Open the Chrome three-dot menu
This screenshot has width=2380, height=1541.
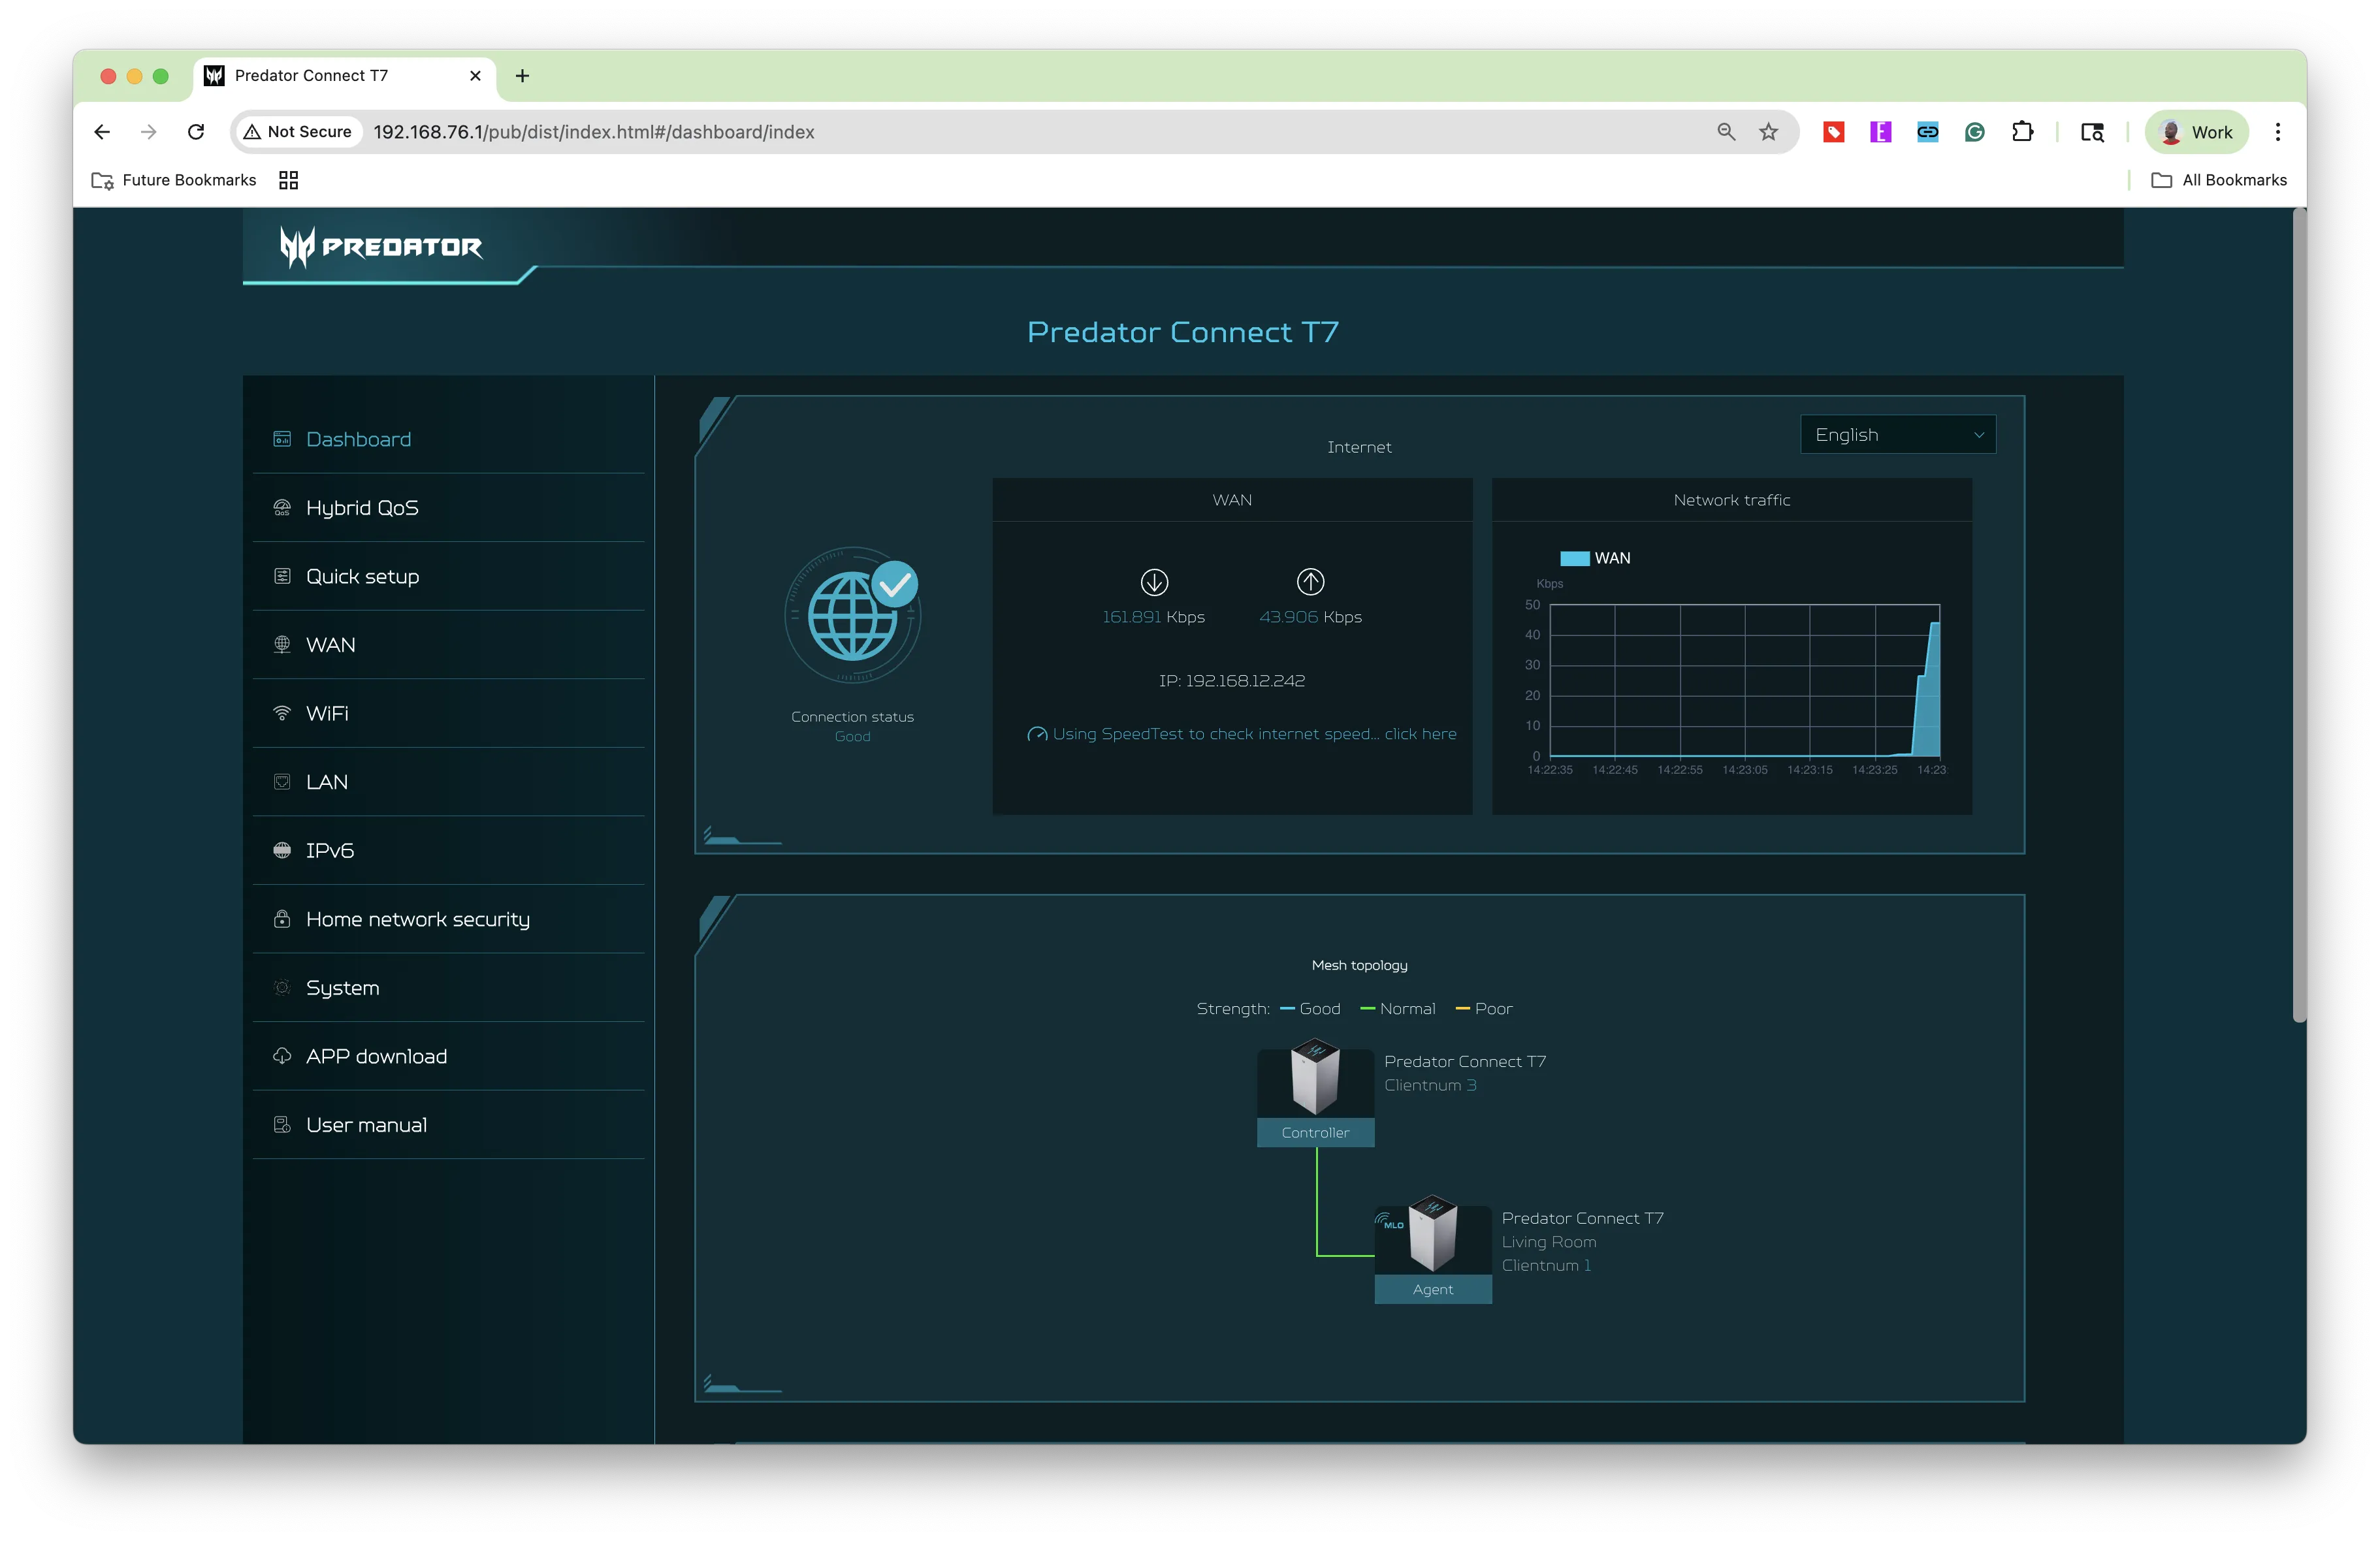[x=2278, y=132]
